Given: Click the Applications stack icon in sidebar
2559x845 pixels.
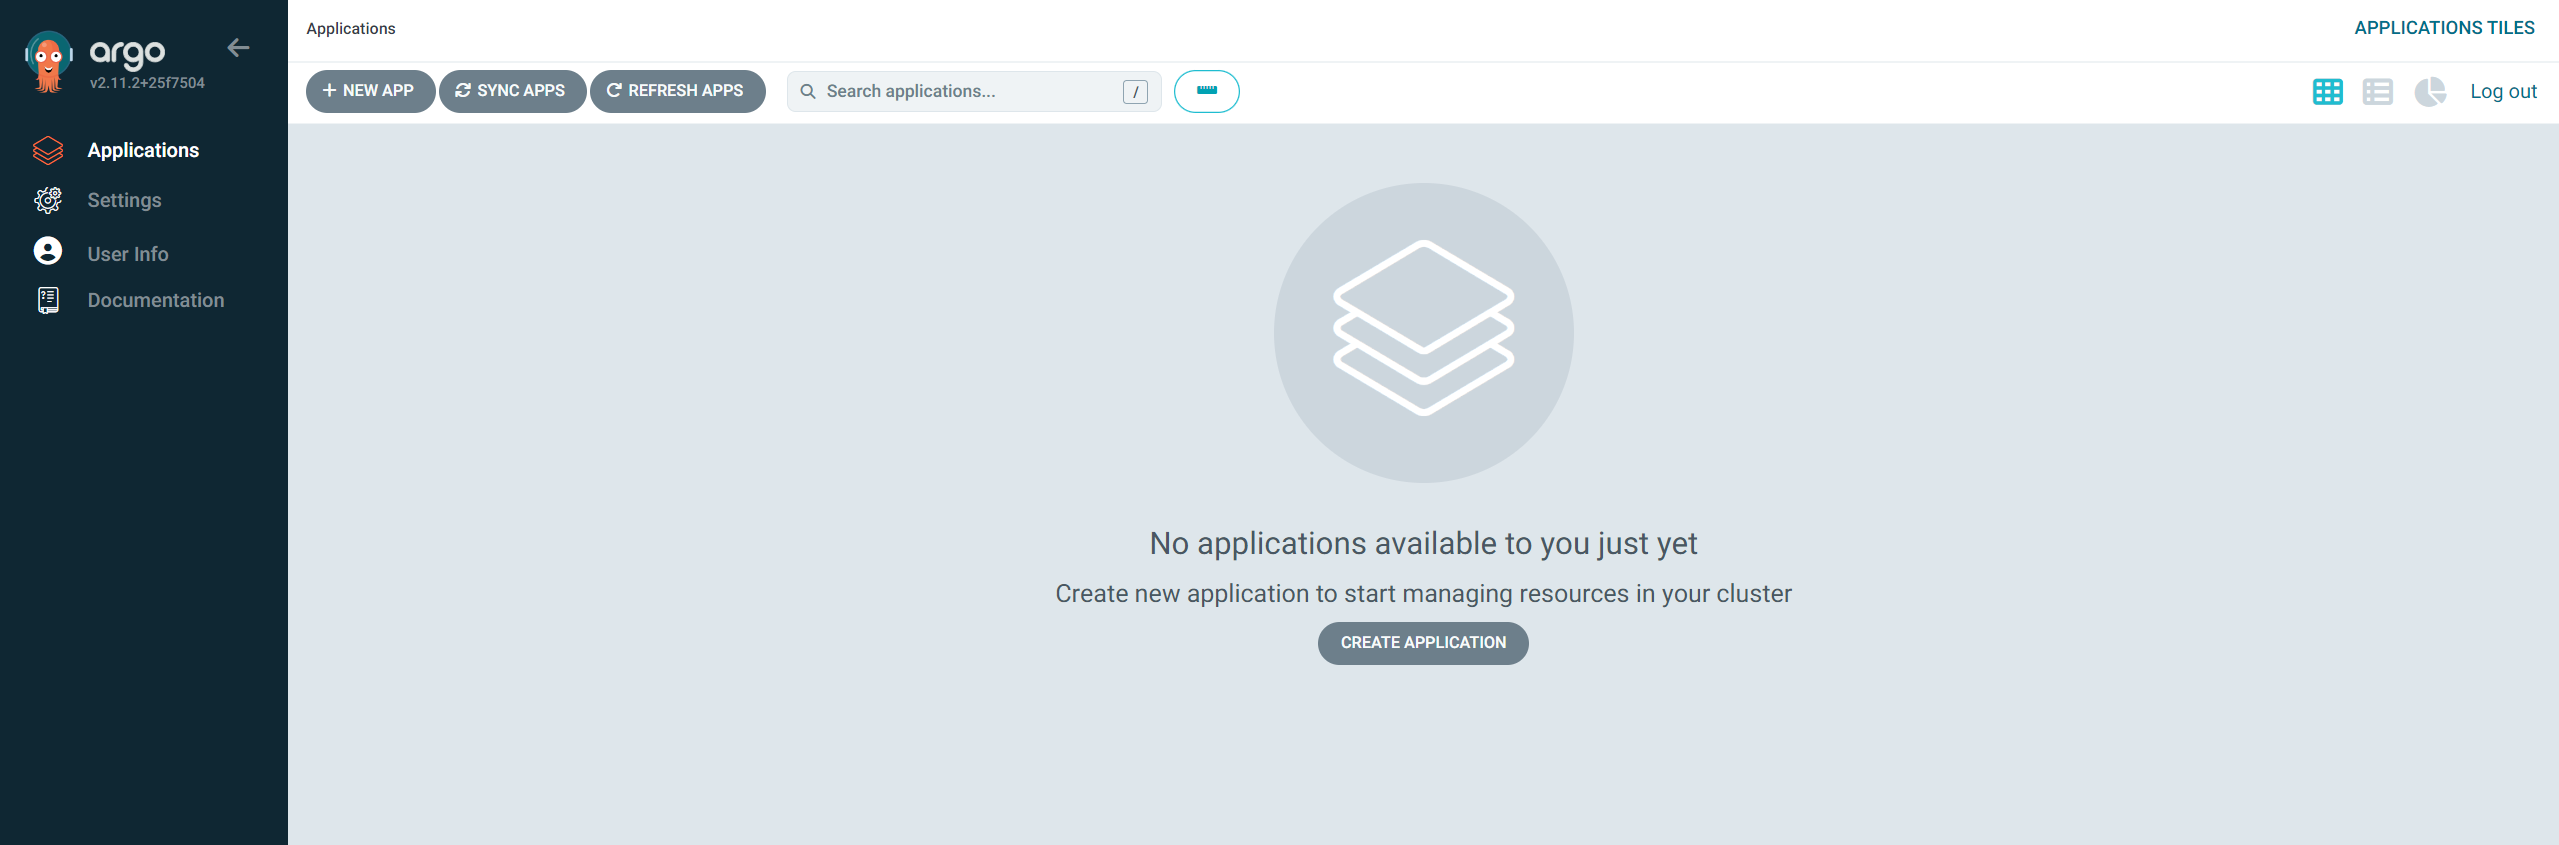Looking at the screenshot, I should pyautogui.click(x=48, y=150).
